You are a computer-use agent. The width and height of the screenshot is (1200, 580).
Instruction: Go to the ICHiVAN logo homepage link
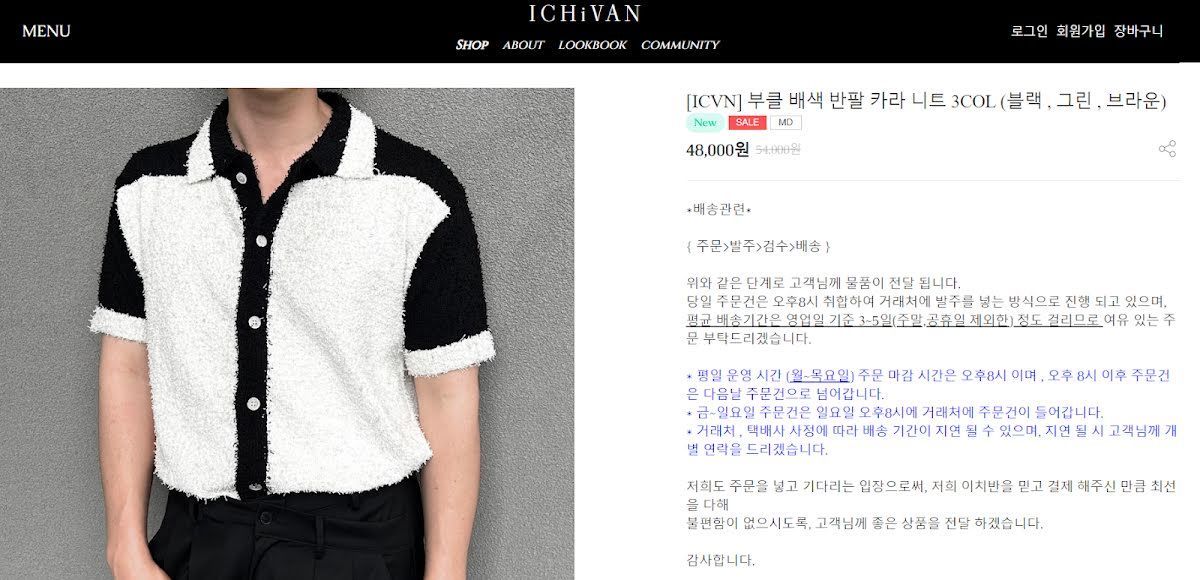point(585,14)
